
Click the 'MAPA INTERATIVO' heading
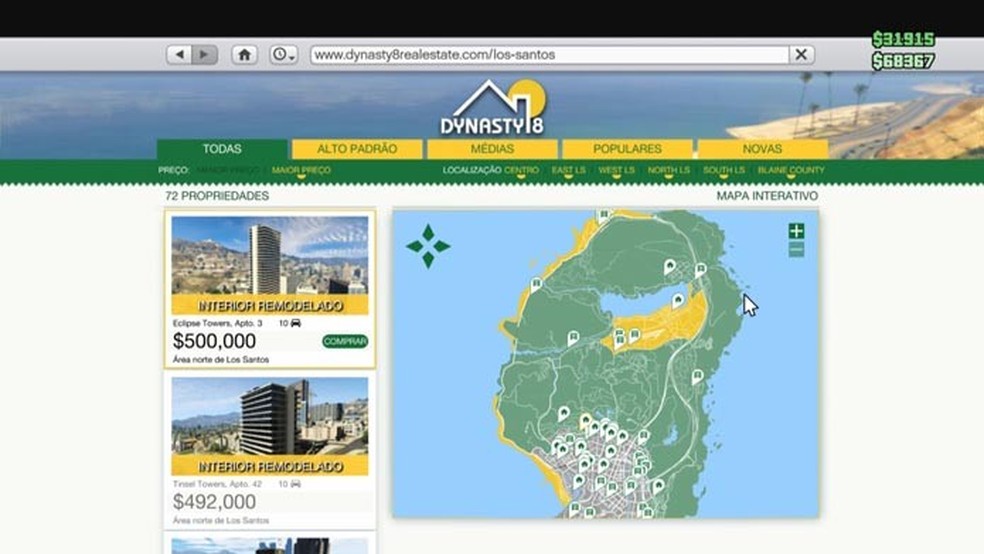click(767, 196)
